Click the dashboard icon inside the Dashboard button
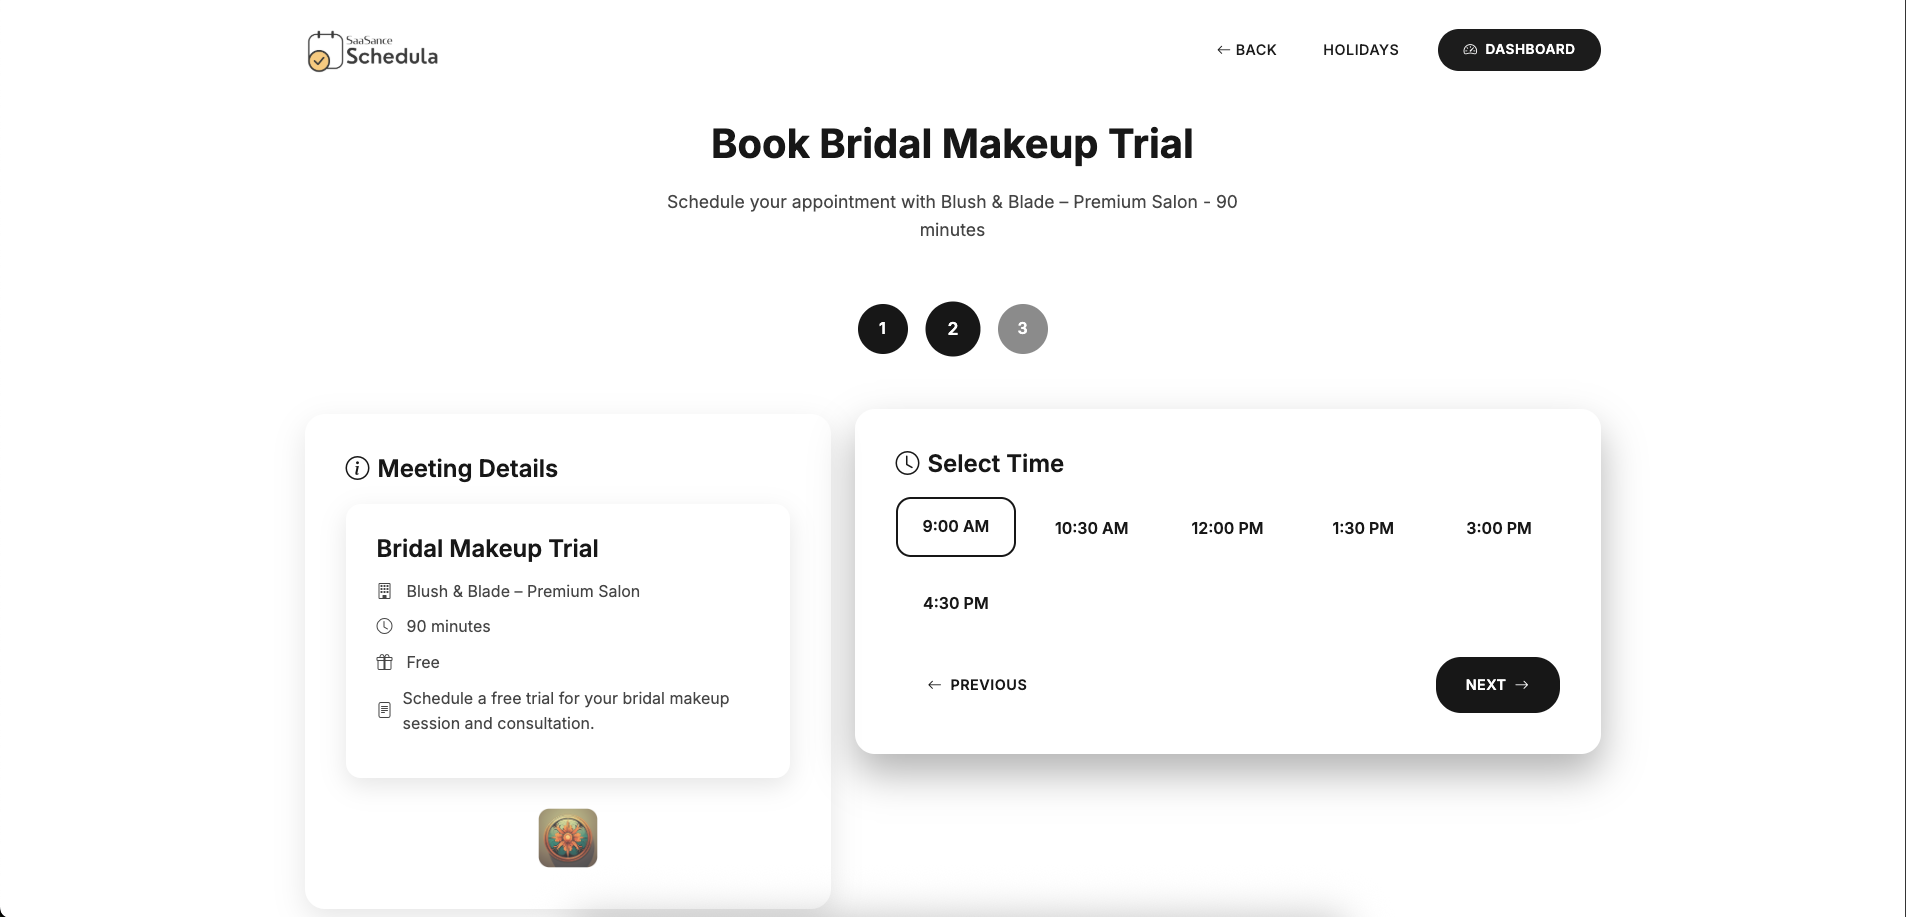 coord(1469,49)
